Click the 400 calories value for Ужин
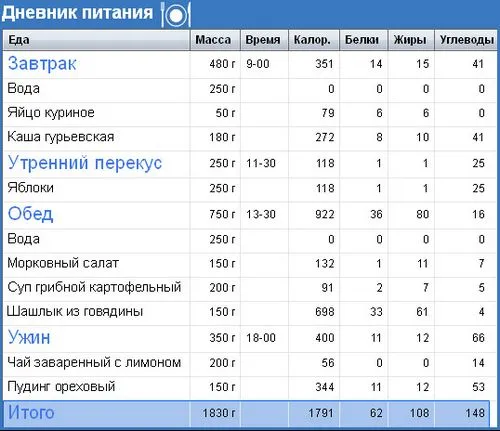Image resolution: width=500 pixels, height=431 pixels. click(325, 338)
